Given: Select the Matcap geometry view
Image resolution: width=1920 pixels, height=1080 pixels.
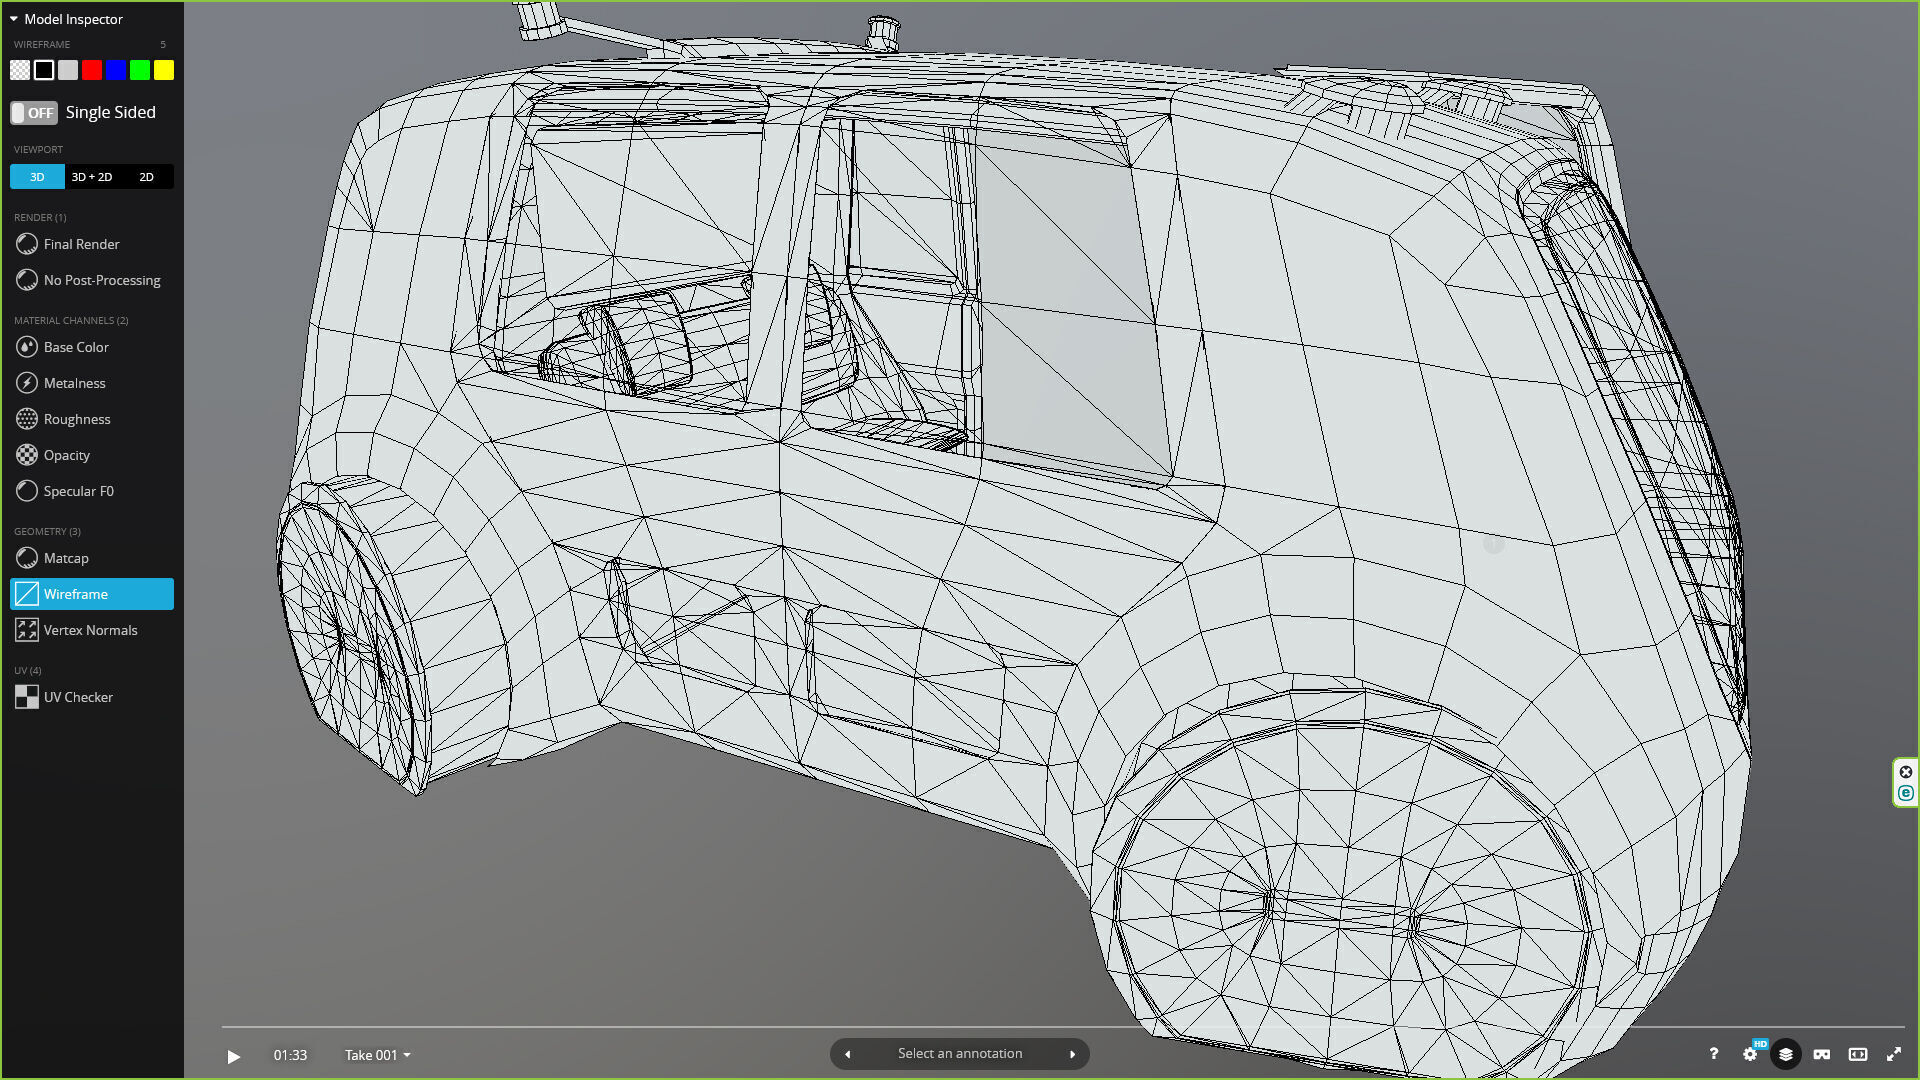Looking at the screenshot, I should [x=66, y=558].
